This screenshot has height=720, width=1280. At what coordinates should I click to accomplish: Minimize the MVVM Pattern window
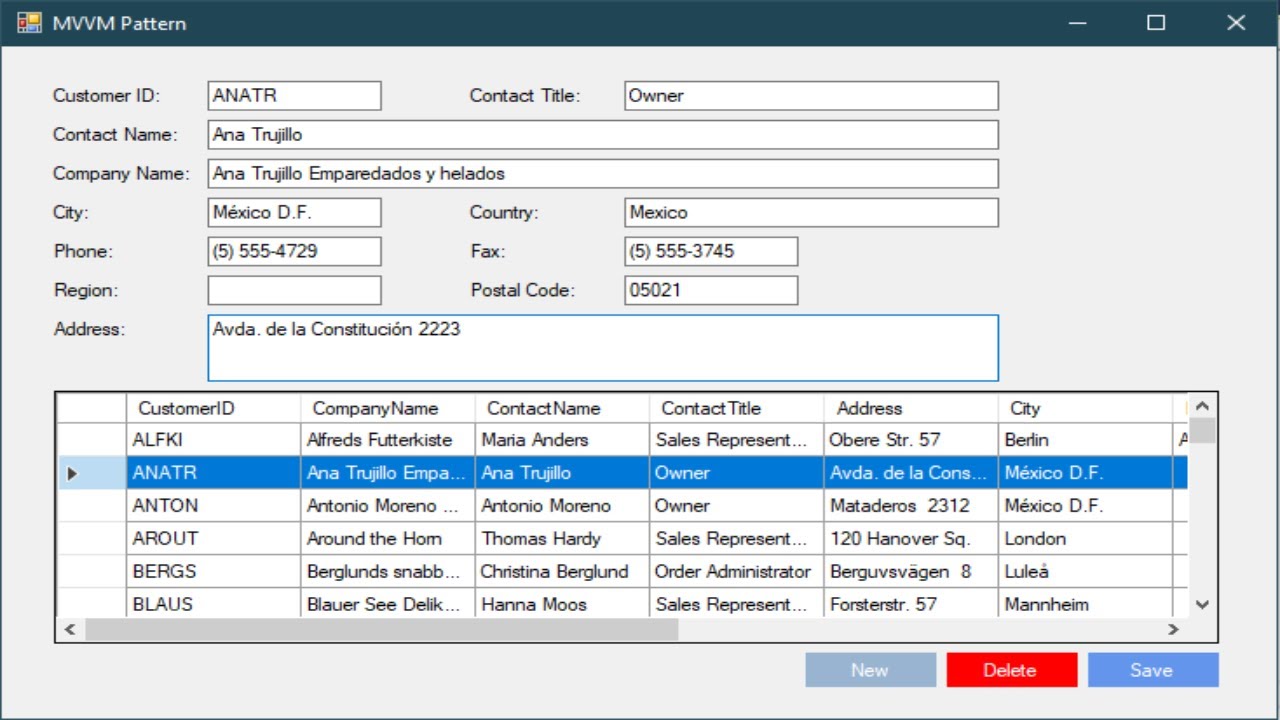[x=1077, y=22]
